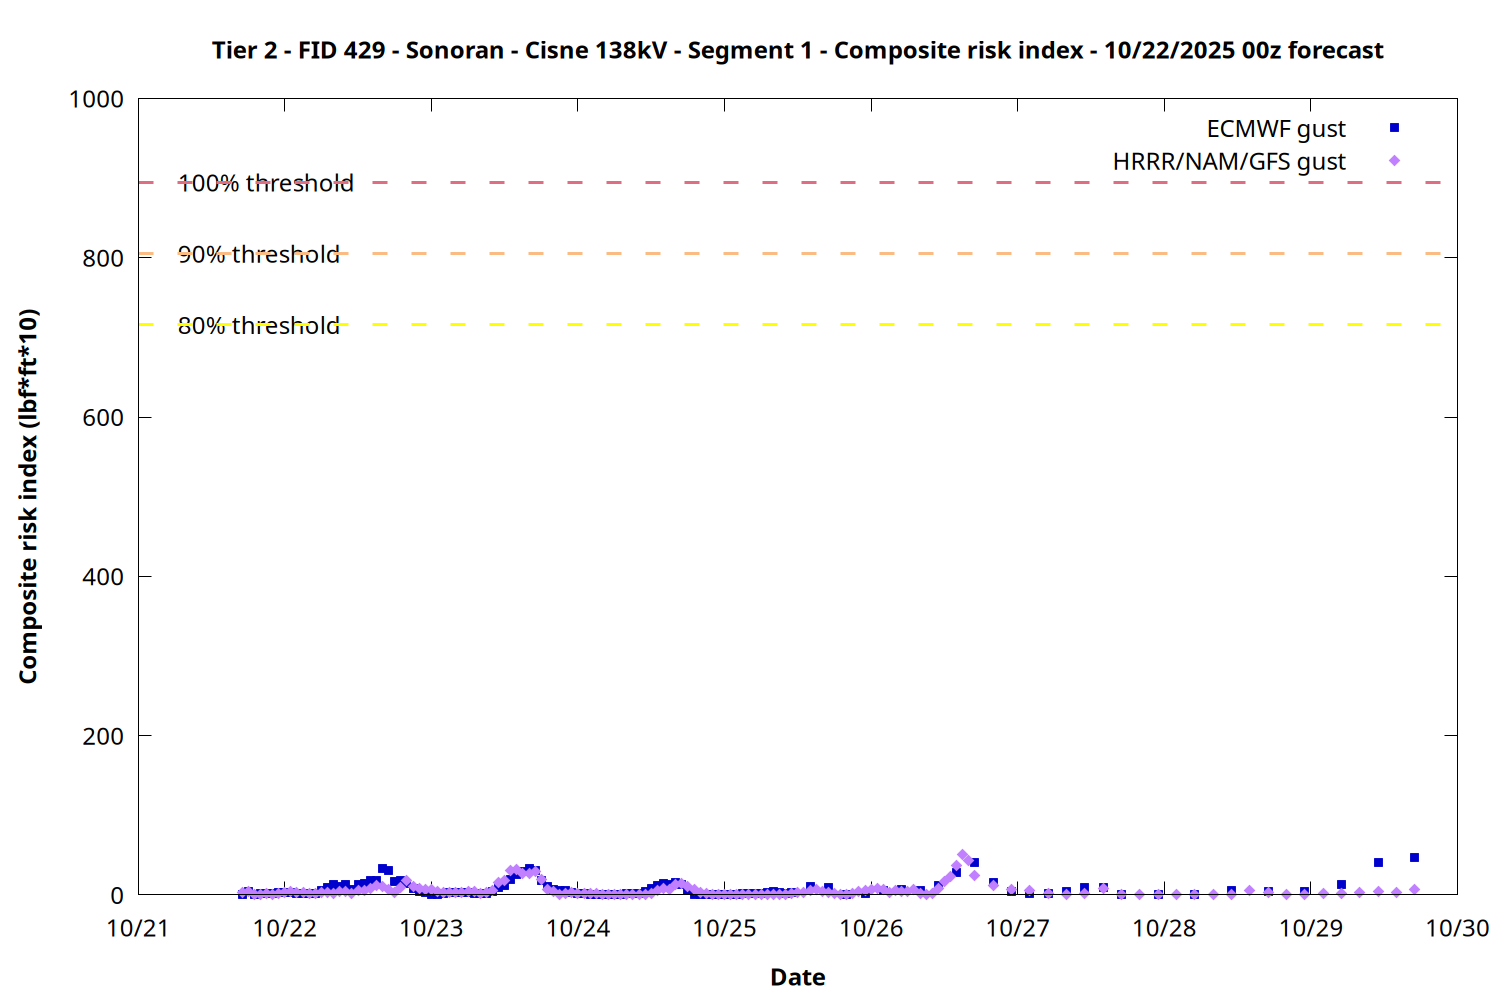Select the 10/25 date tick label
The image size is (1500, 1000).
(x=724, y=929)
